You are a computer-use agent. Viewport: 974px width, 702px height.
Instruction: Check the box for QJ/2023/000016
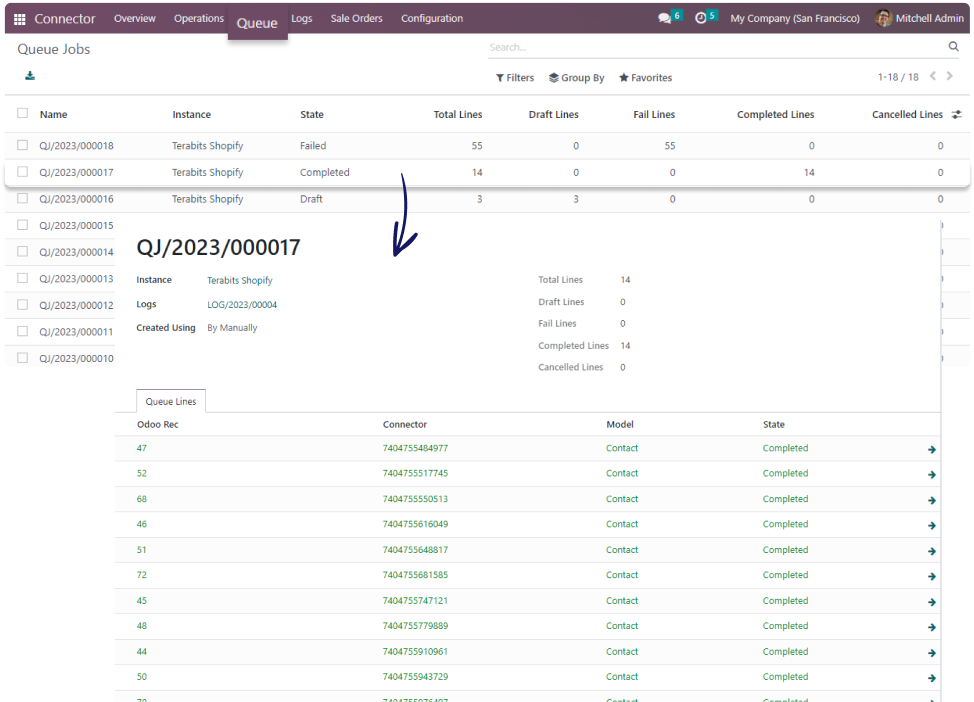pyautogui.click(x=23, y=198)
